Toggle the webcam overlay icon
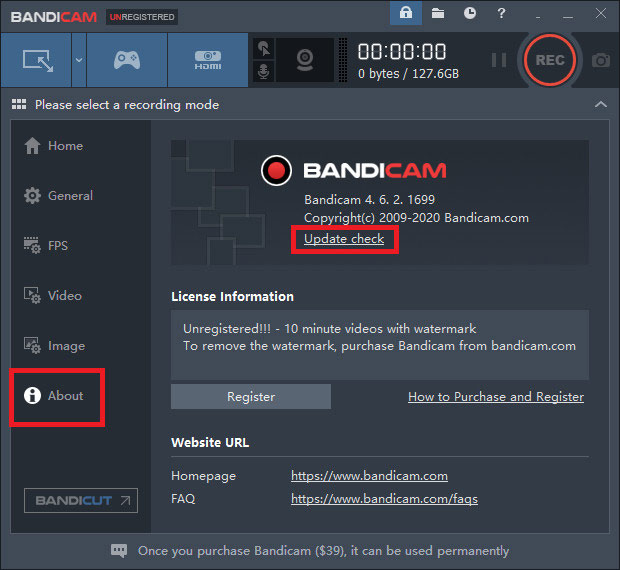This screenshot has height=570, width=620. pyautogui.click(x=305, y=60)
